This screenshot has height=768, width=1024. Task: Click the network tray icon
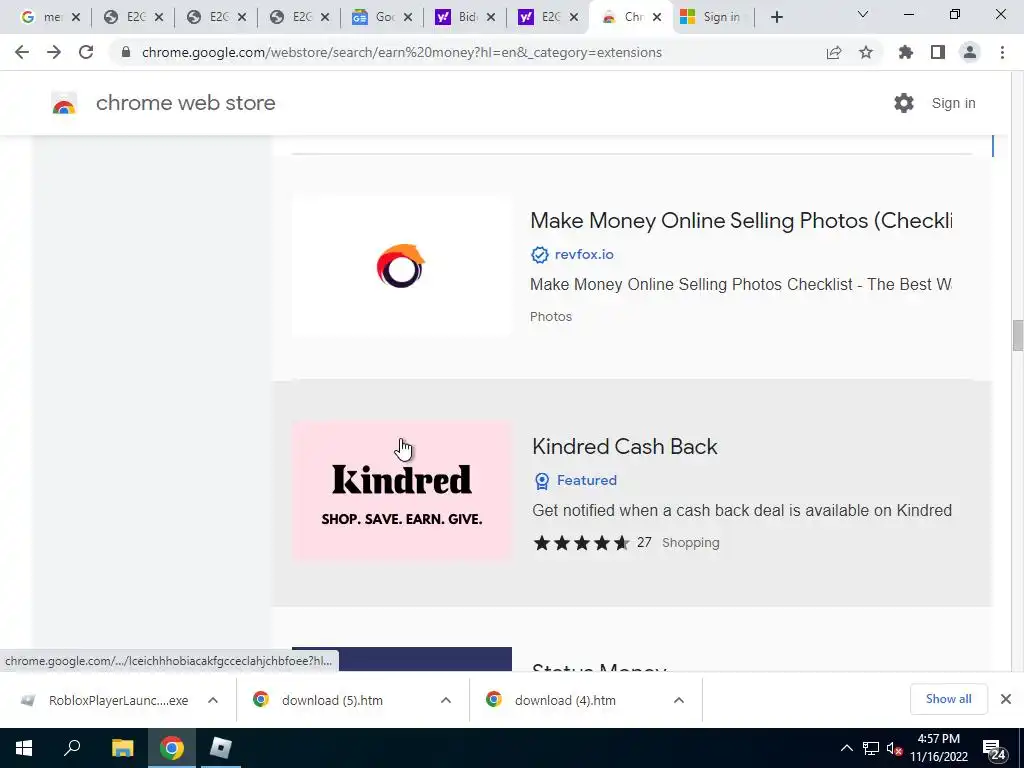pyautogui.click(x=871, y=748)
